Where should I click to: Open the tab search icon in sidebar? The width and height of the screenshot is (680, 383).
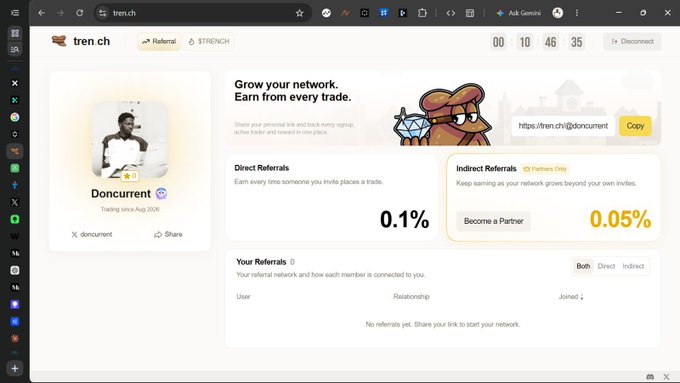(15, 49)
